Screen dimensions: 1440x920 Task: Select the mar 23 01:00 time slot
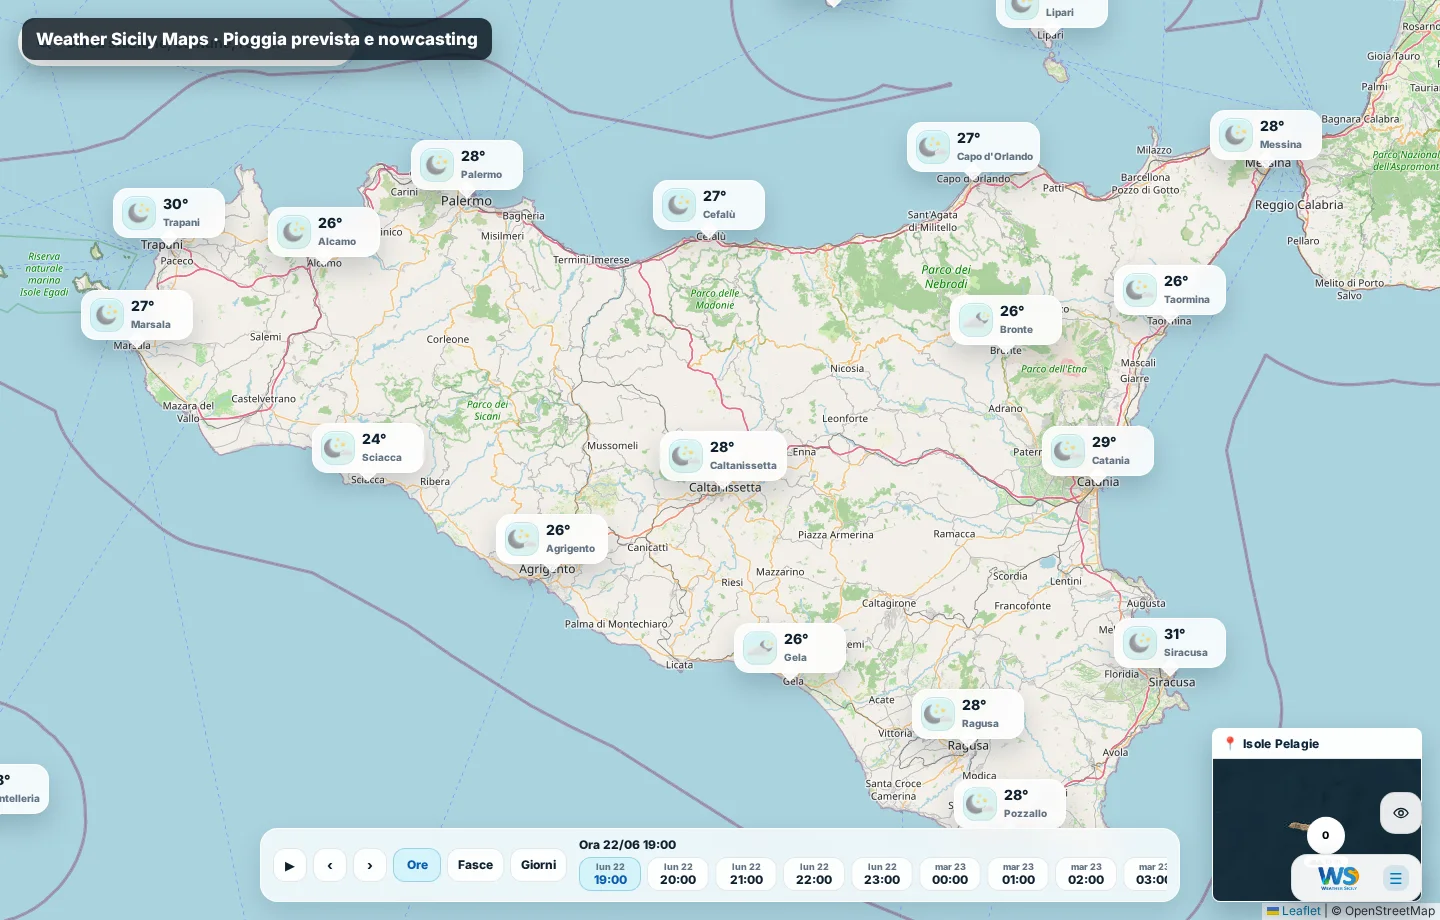coord(1018,874)
